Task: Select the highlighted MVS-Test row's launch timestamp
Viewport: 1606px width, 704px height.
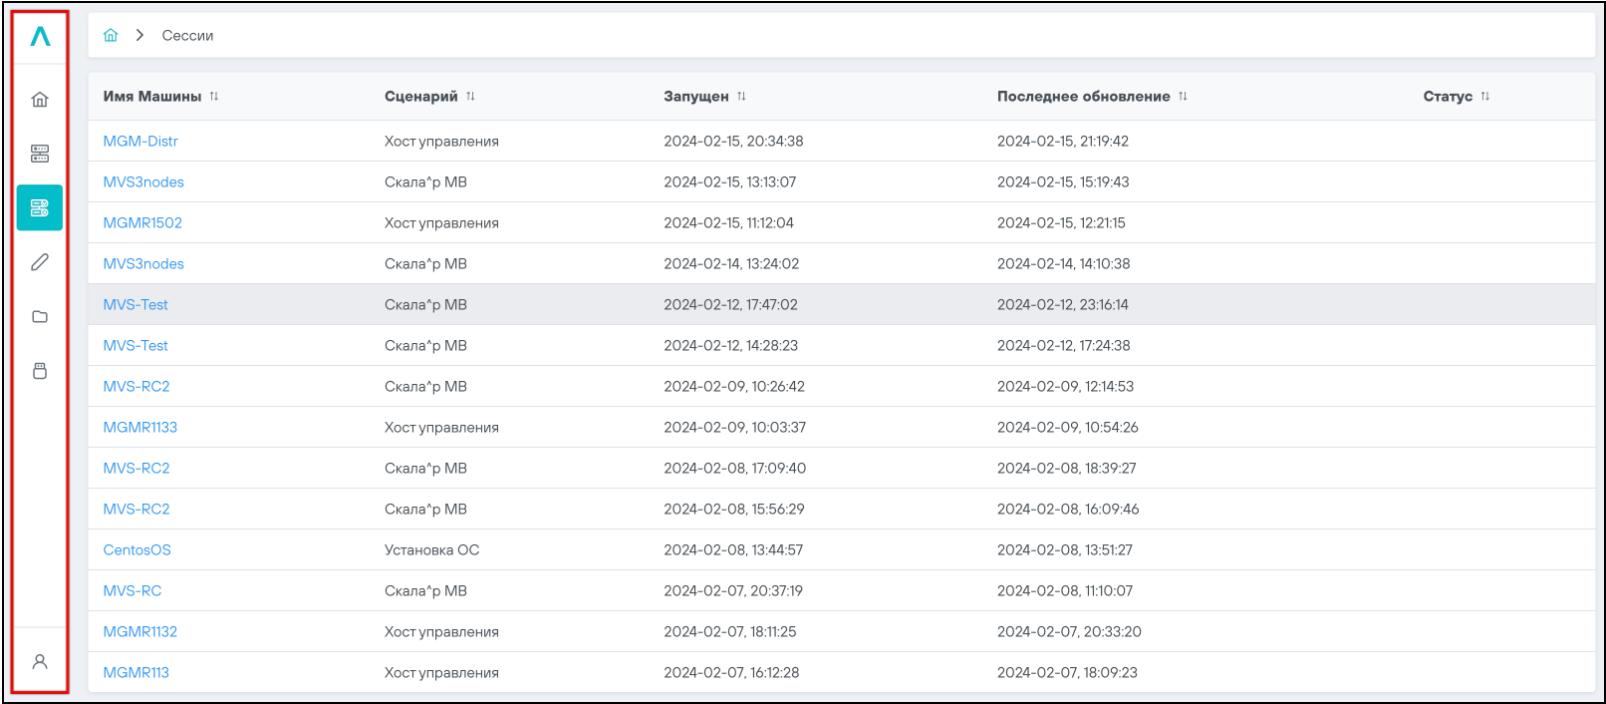Action: 730,305
